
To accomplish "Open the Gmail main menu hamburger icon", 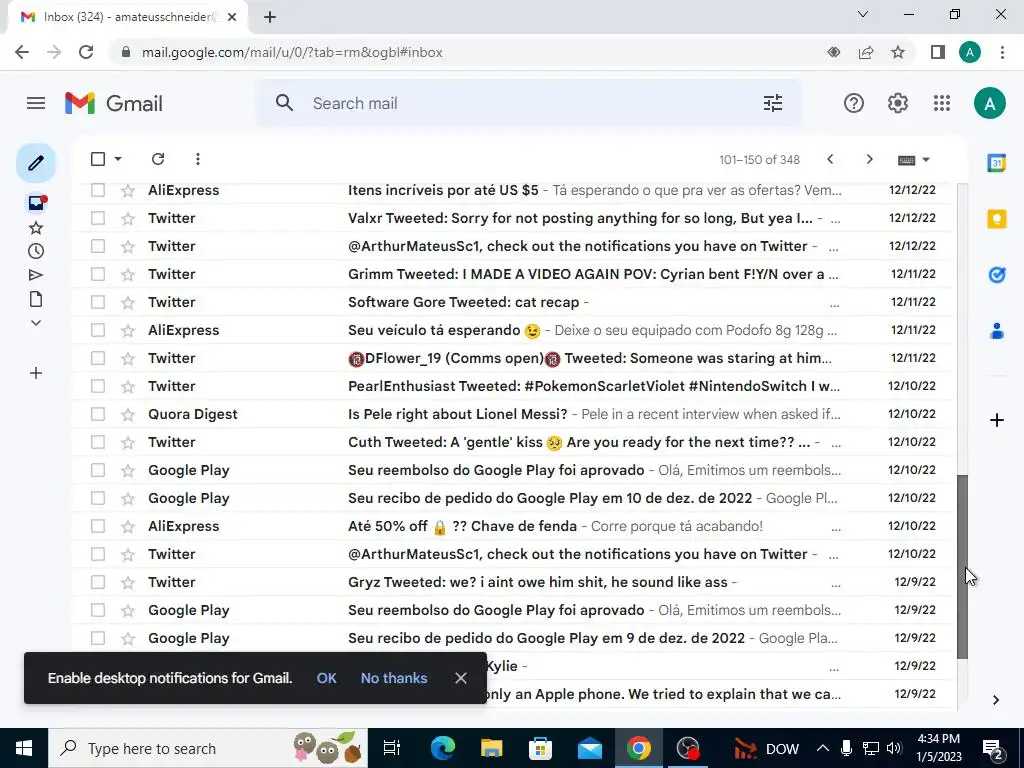I will click(36, 103).
